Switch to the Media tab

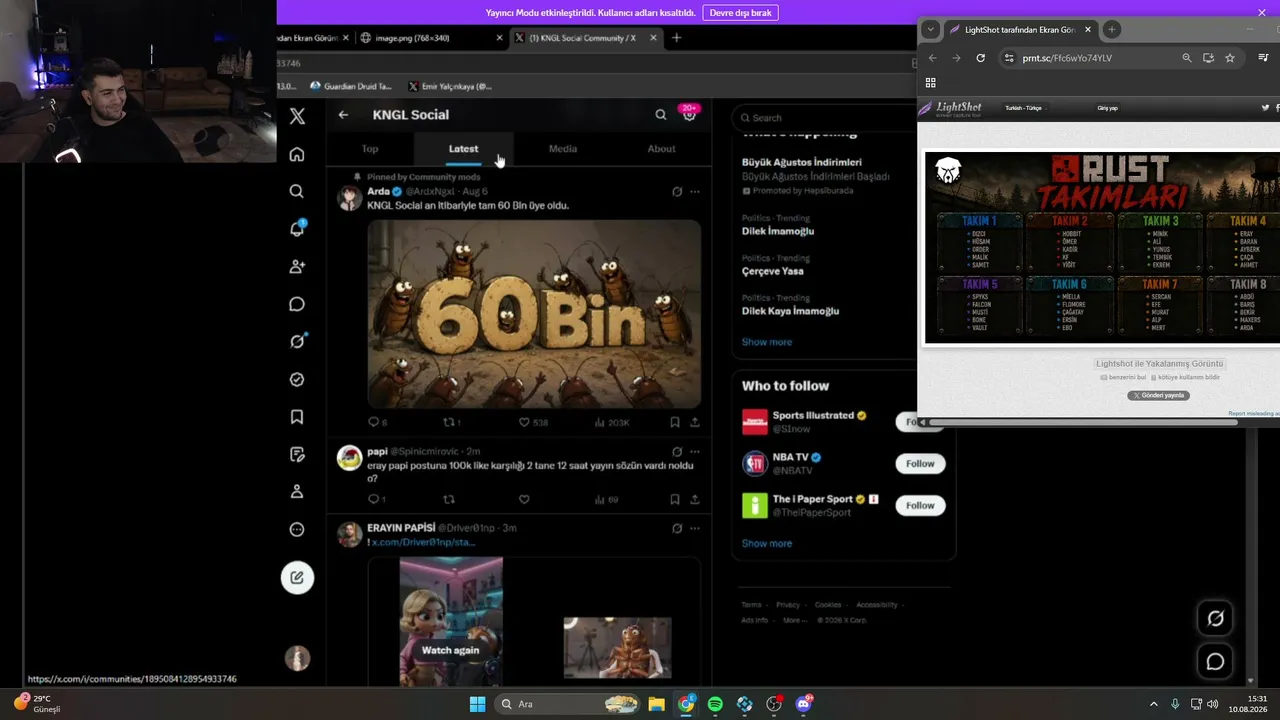(563, 149)
